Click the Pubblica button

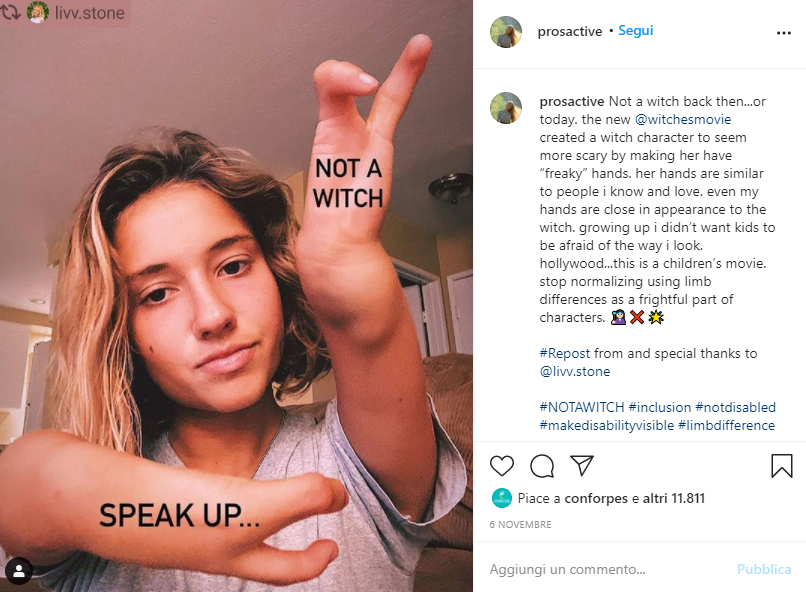tap(764, 569)
